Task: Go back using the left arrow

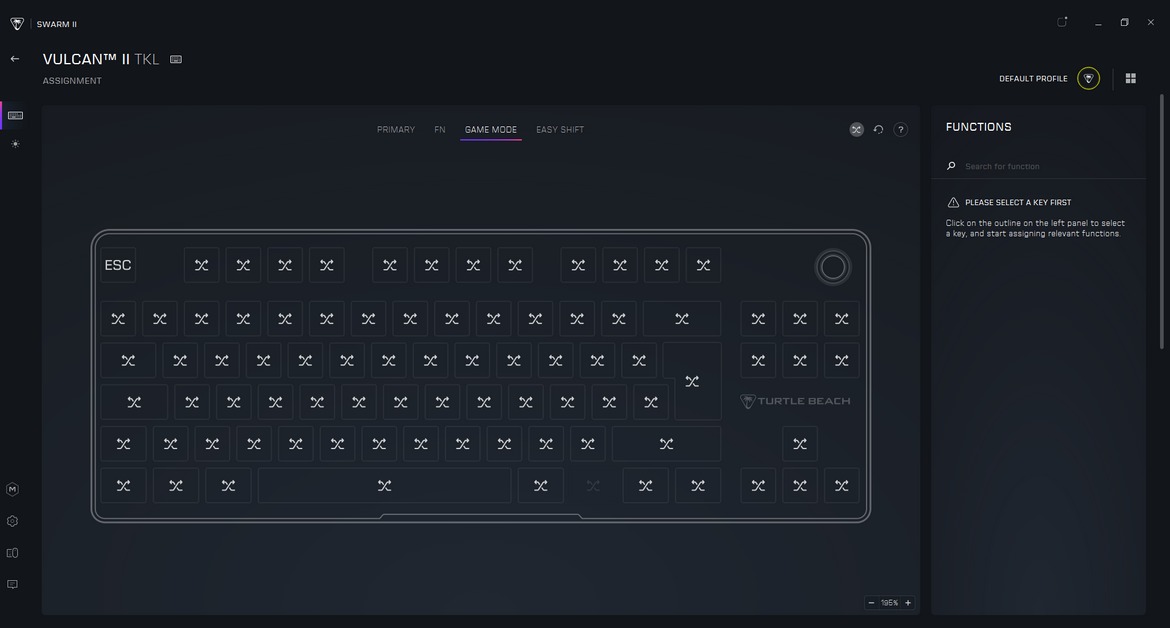Action: pyautogui.click(x=15, y=59)
